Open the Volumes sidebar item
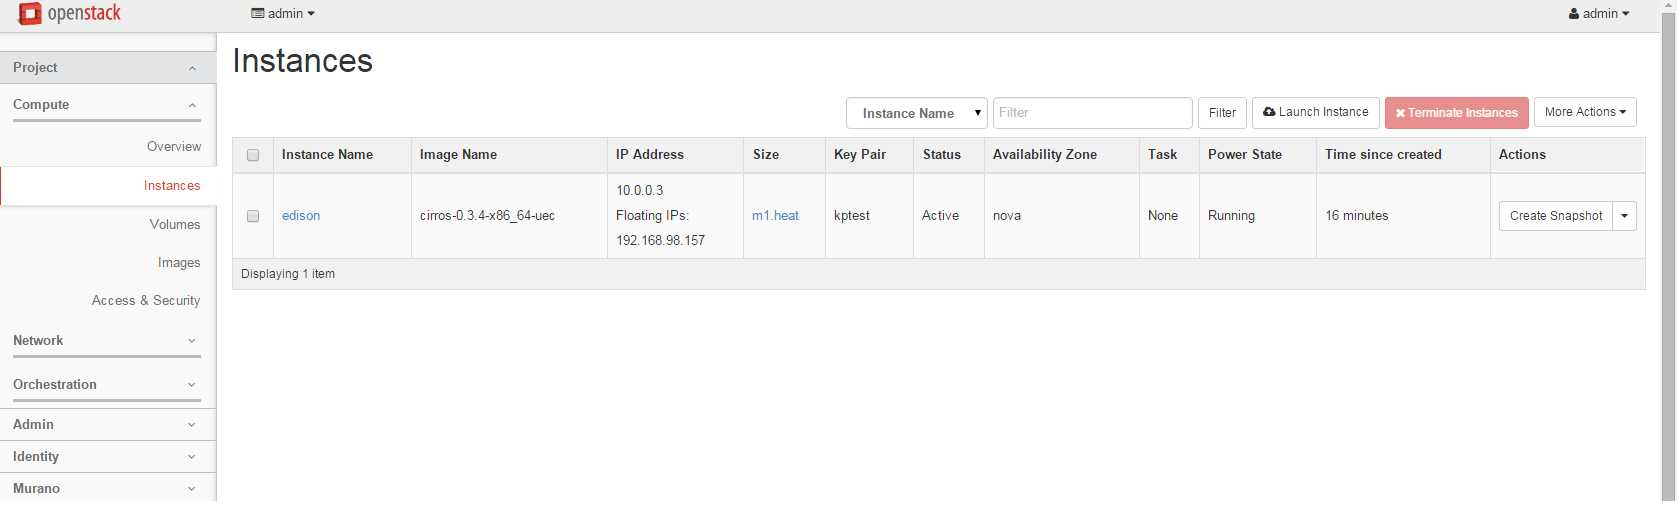This screenshot has height=520, width=1680. click(175, 225)
